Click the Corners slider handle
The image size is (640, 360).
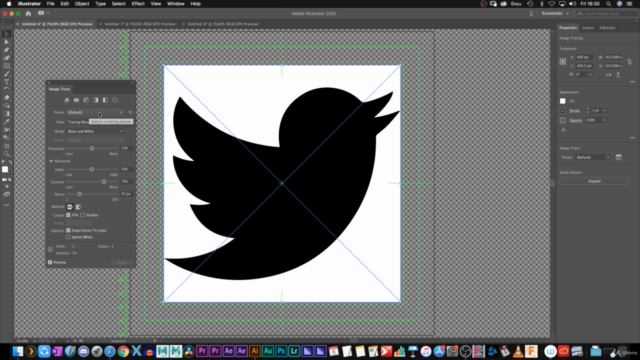[104, 182]
